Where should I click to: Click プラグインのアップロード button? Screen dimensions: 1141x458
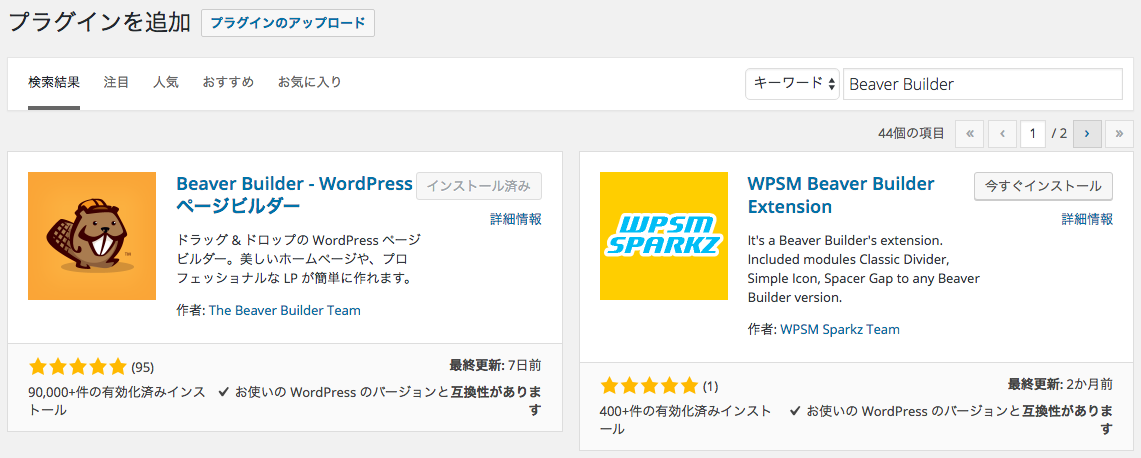point(288,23)
